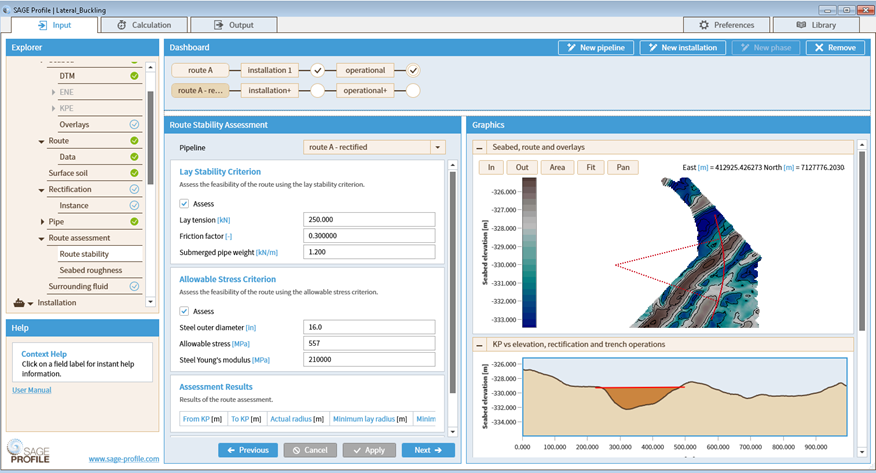The height and width of the screenshot is (473, 876).
Task: Click the green status icon beside Pipe
Action: (x=134, y=222)
